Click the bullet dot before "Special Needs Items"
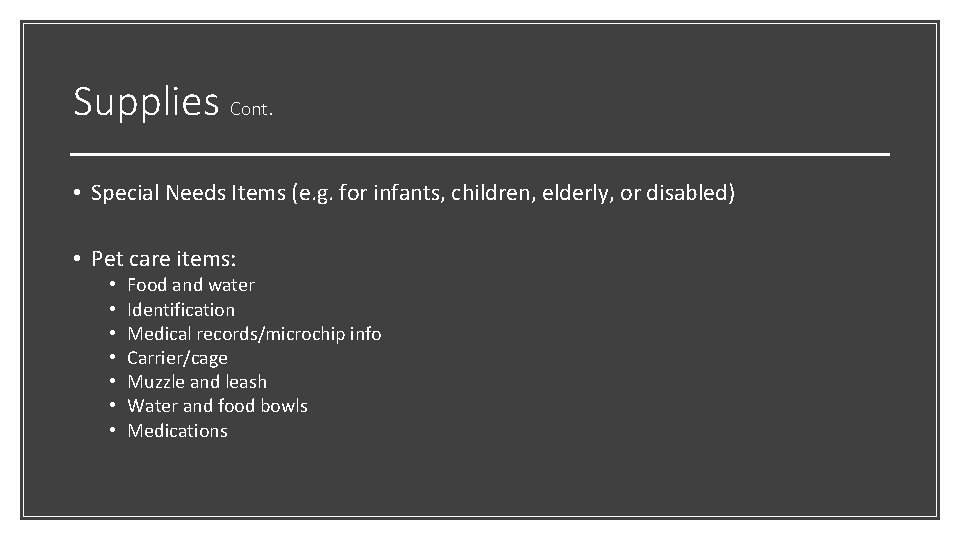Viewport: 960px width, 540px height. [77, 193]
